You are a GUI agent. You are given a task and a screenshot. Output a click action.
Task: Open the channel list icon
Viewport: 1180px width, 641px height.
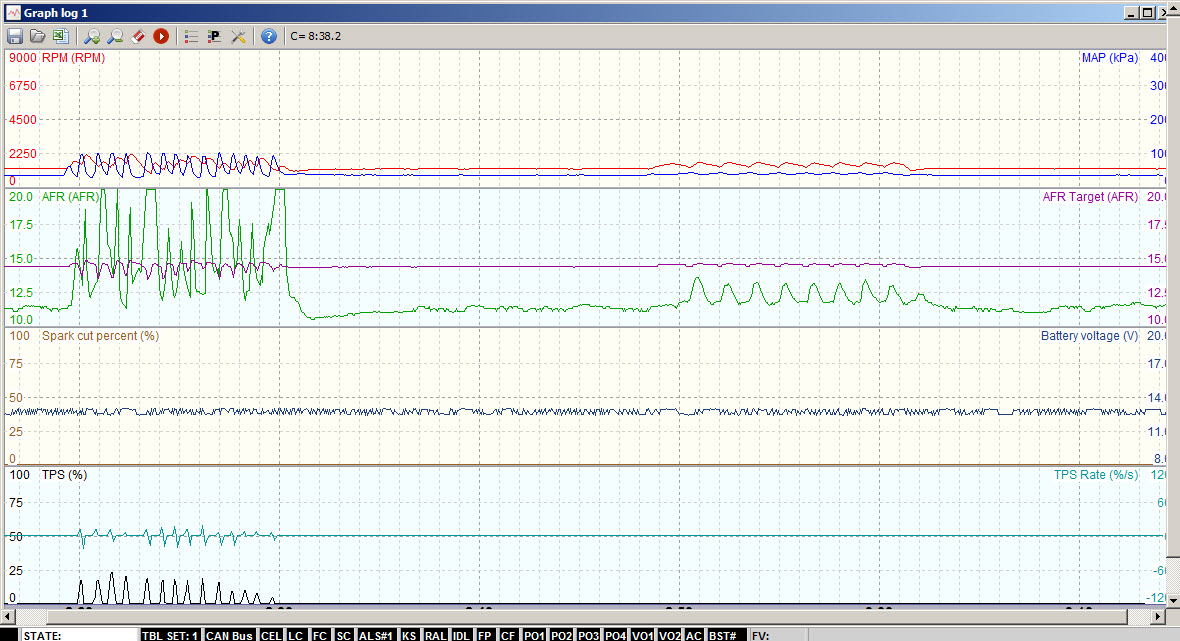191,36
